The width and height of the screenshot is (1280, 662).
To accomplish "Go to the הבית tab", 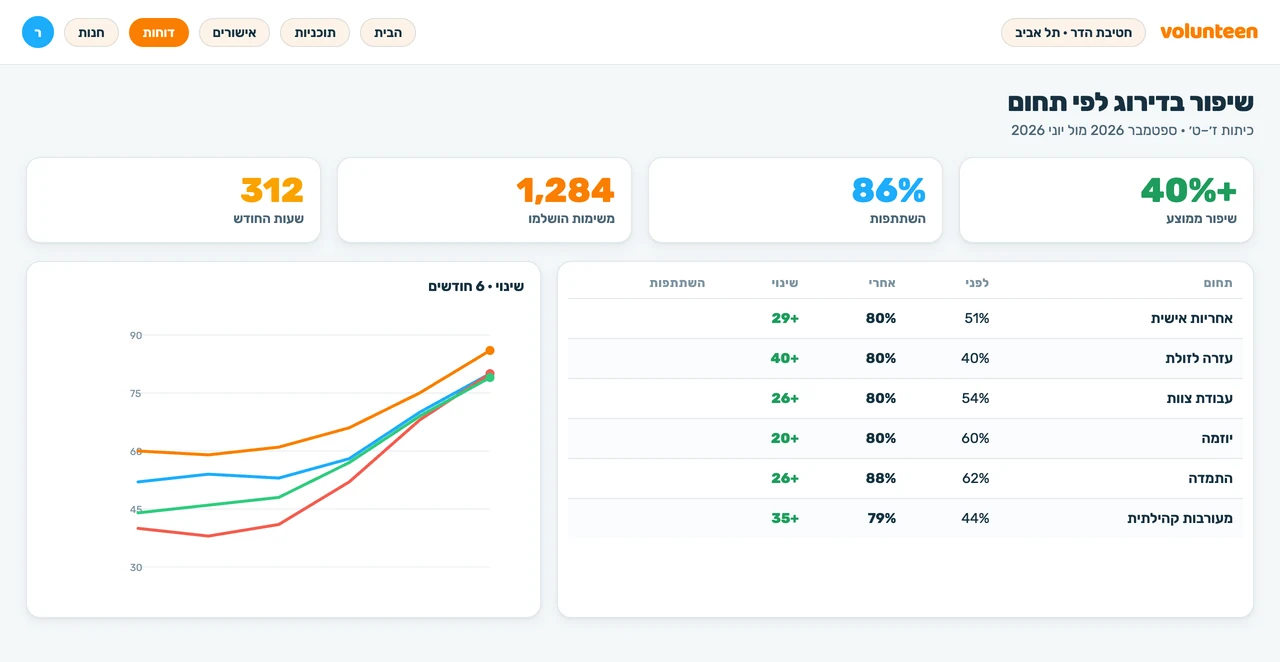I will tap(388, 32).
